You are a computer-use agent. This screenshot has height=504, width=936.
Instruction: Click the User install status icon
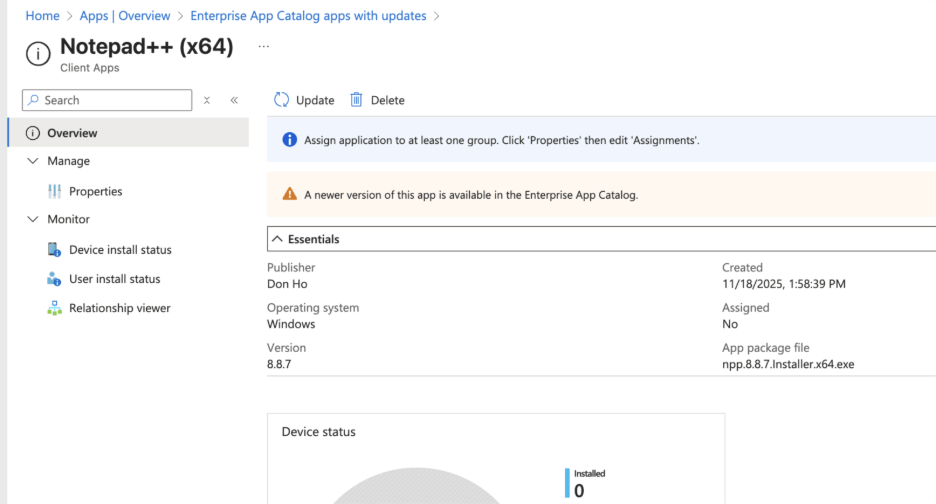pos(54,279)
